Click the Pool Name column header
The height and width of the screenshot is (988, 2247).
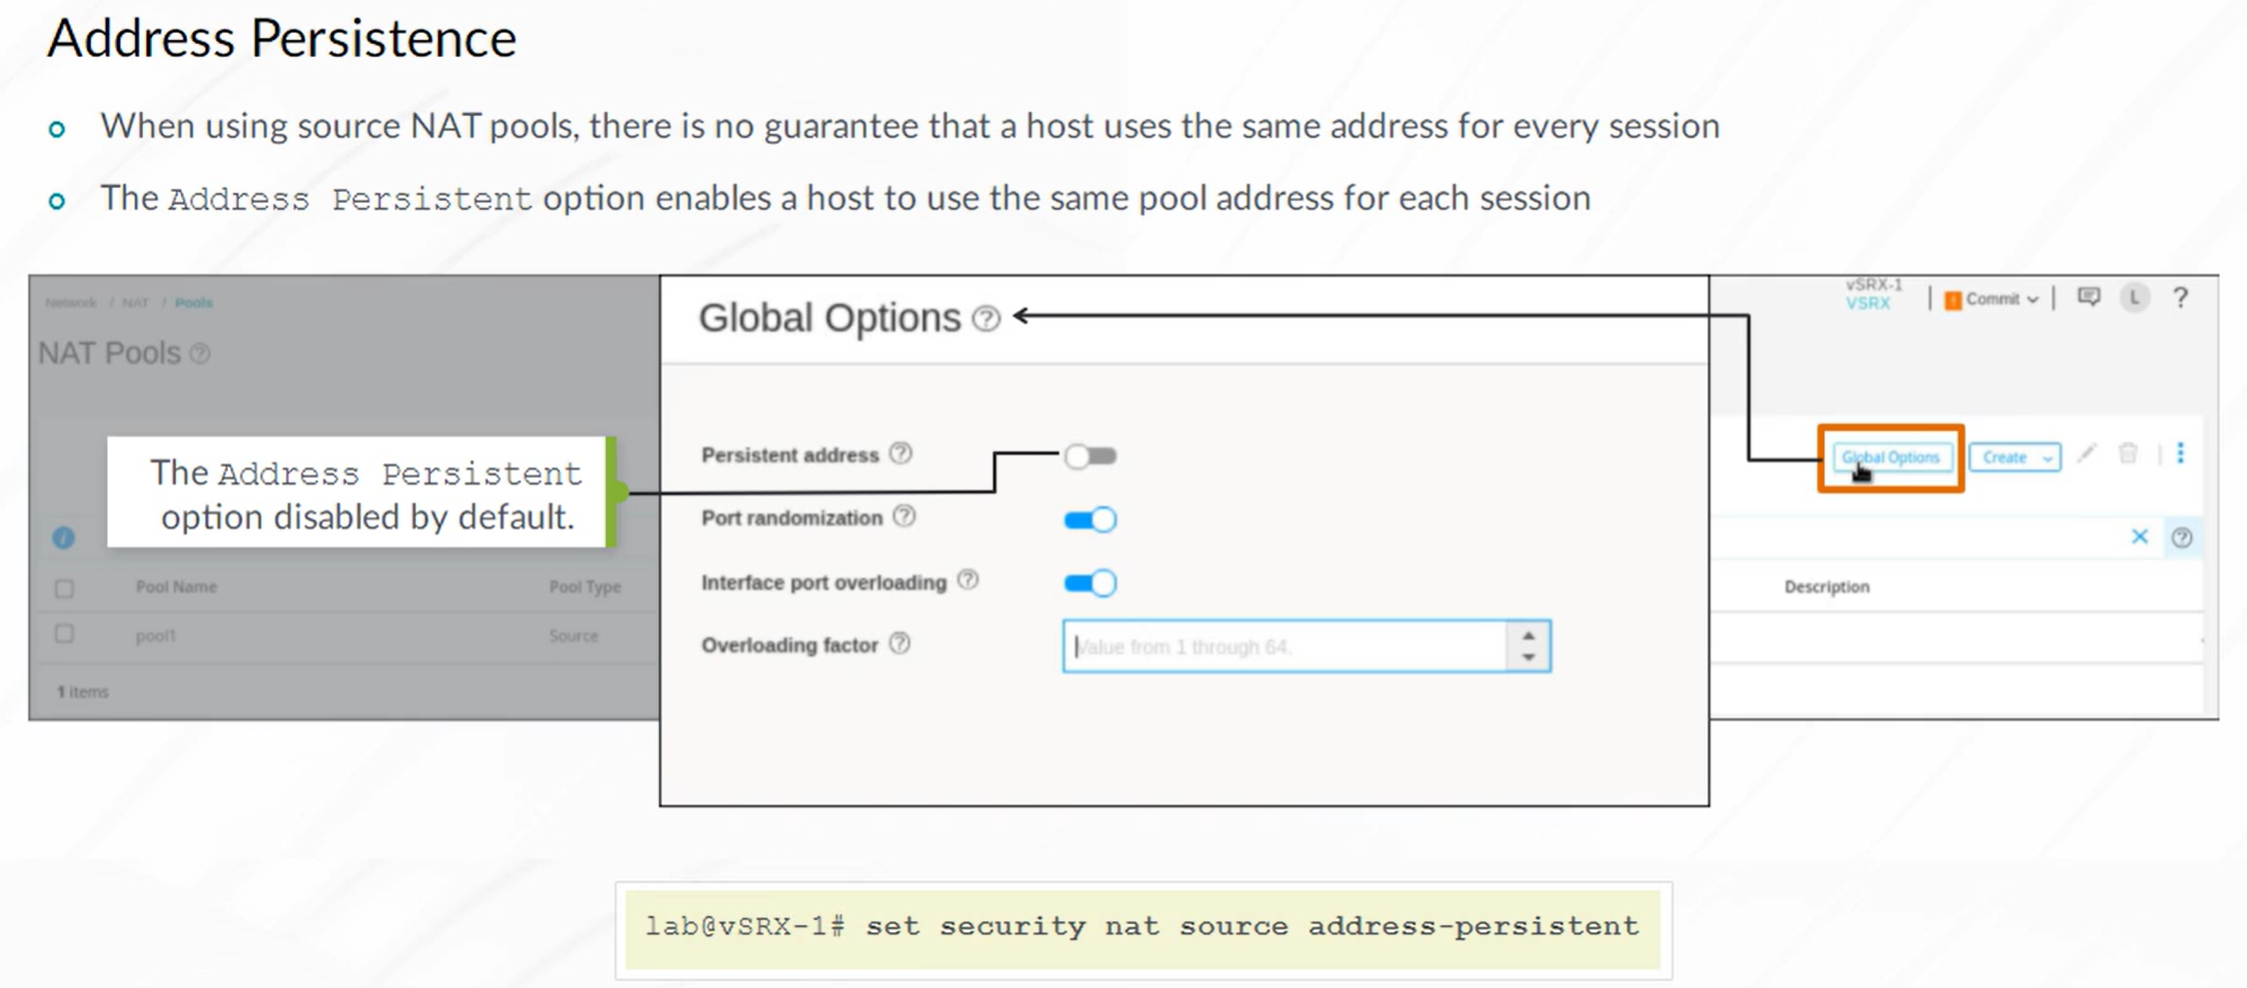click(x=176, y=587)
